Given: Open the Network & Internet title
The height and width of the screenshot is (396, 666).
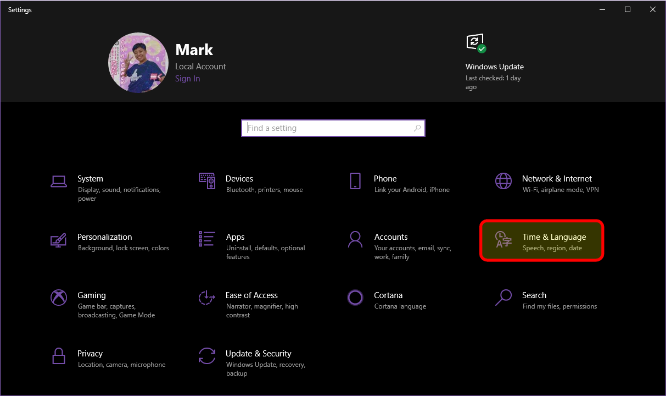Looking at the screenshot, I should pyautogui.click(x=557, y=179).
